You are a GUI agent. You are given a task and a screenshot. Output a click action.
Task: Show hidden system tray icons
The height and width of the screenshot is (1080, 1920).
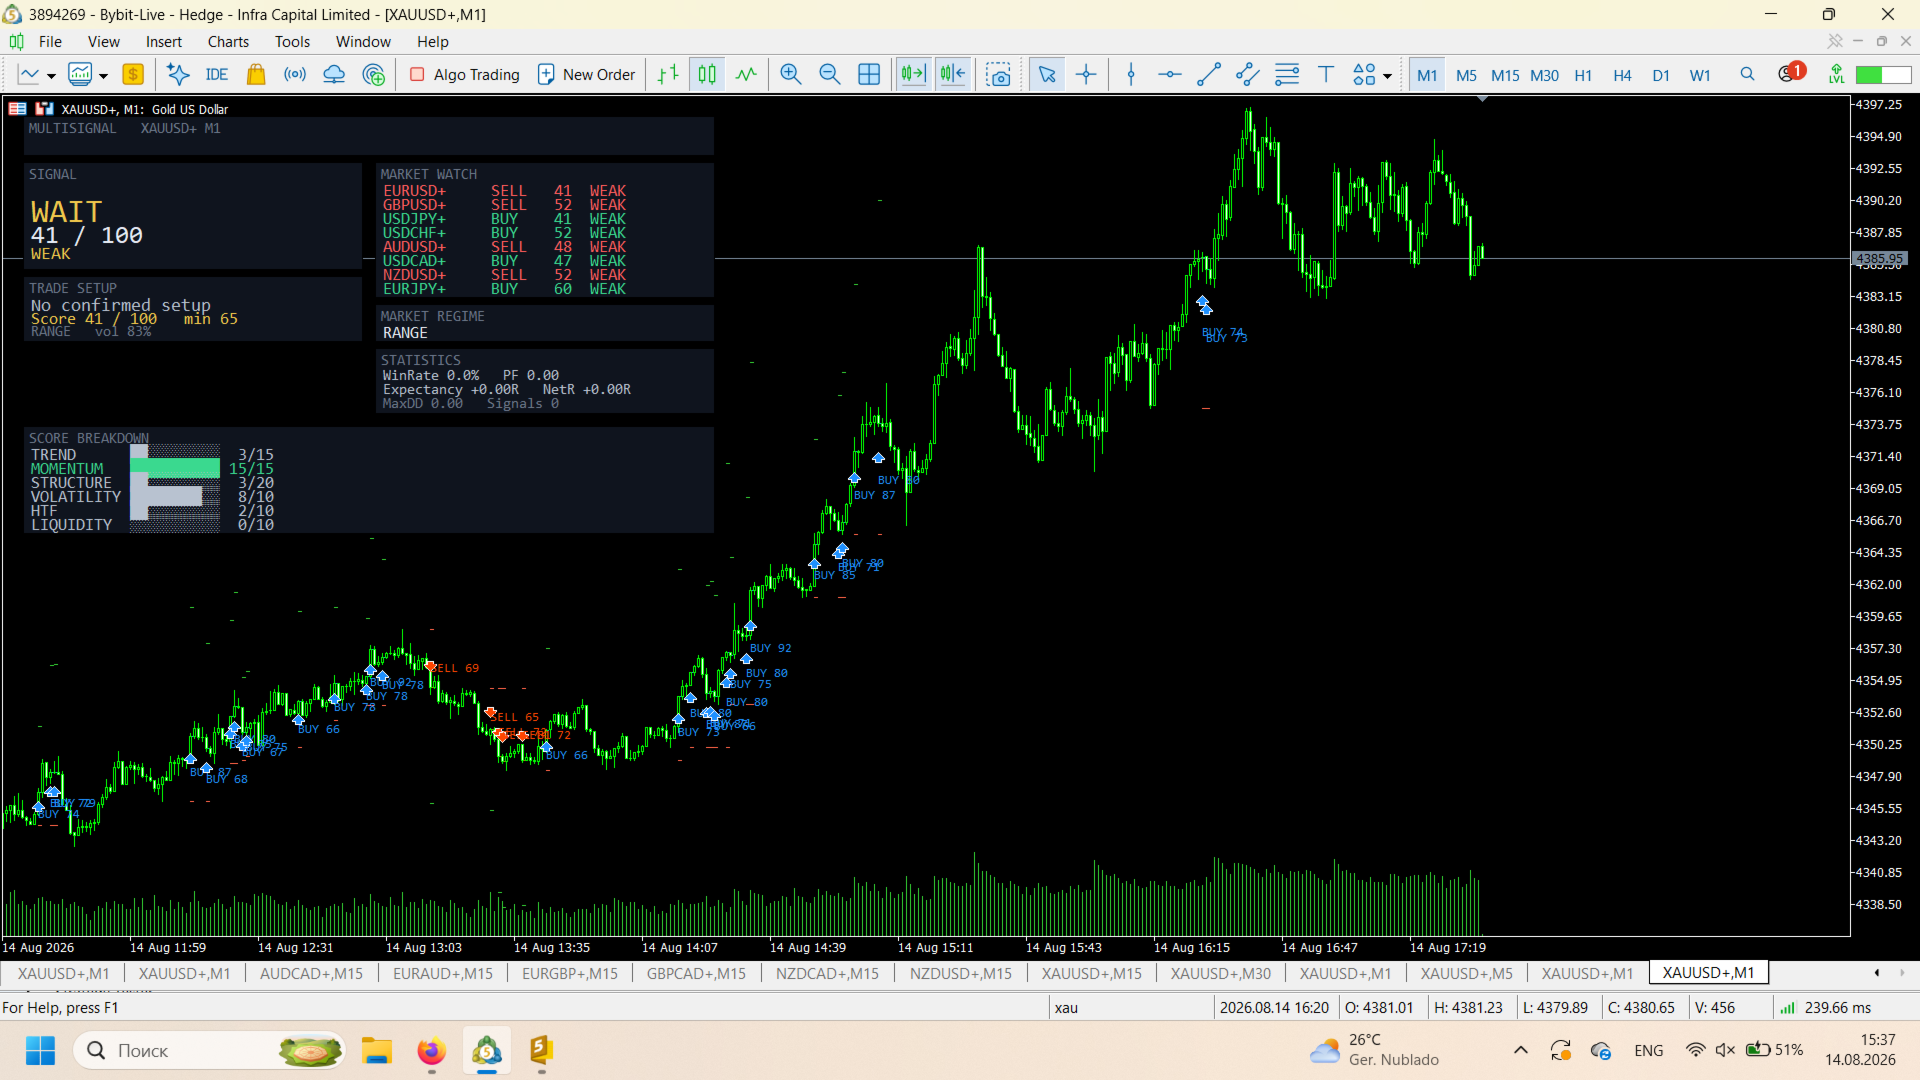tap(1521, 1050)
